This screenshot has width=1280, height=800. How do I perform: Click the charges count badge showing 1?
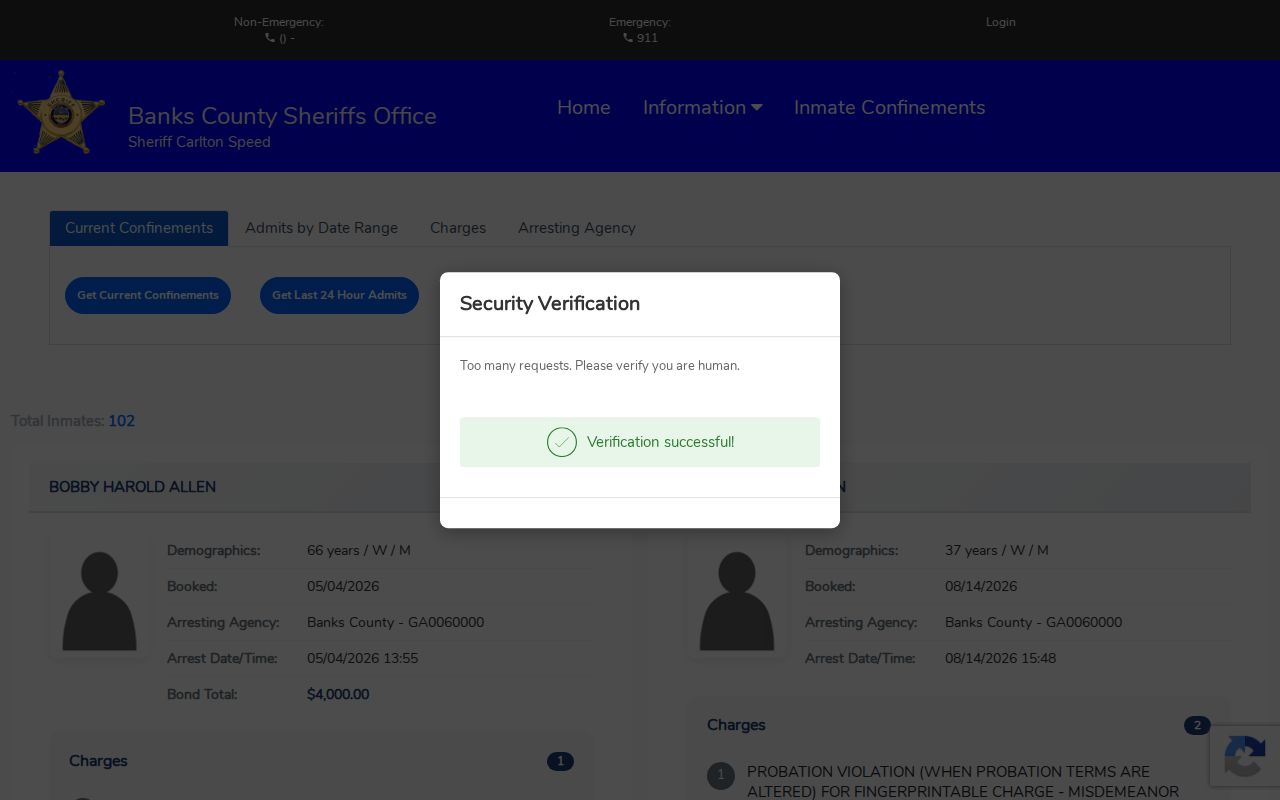point(560,762)
